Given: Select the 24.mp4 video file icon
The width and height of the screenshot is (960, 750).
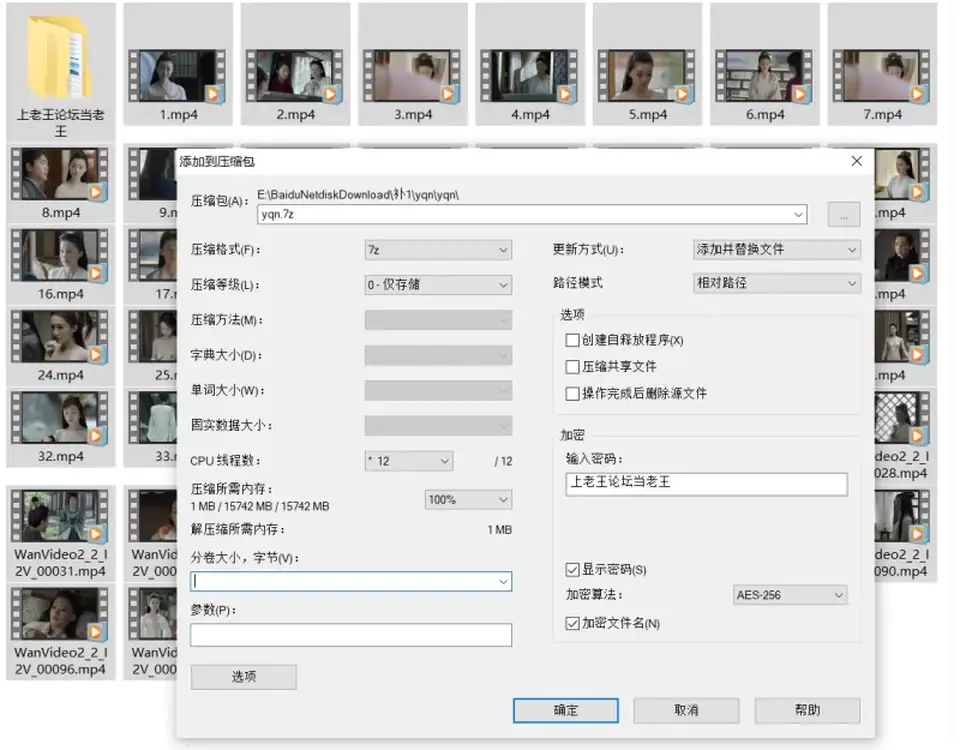Looking at the screenshot, I should pos(60,337).
